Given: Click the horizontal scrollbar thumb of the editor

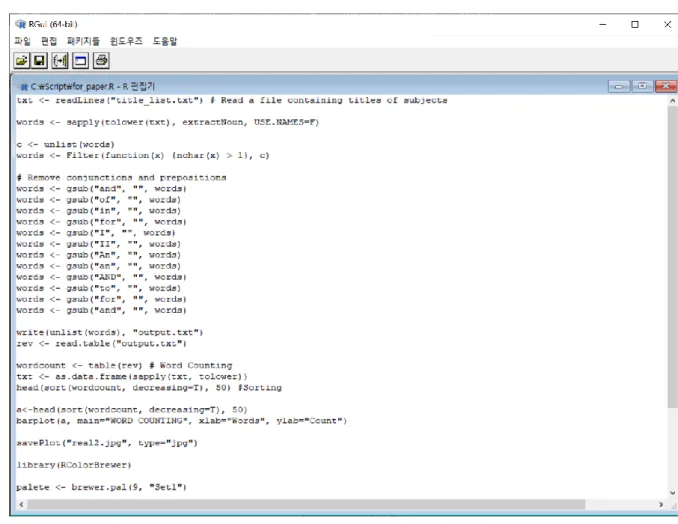Looking at the screenshot, I should [306, 505].
